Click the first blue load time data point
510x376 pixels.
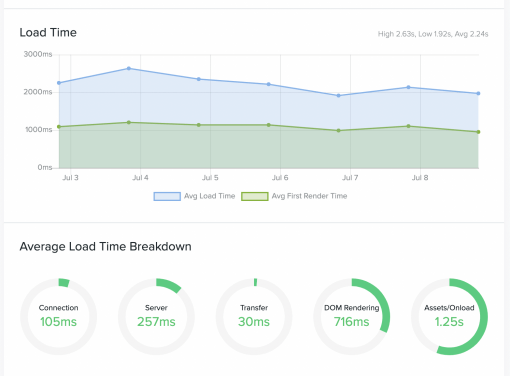click(59, 83)
